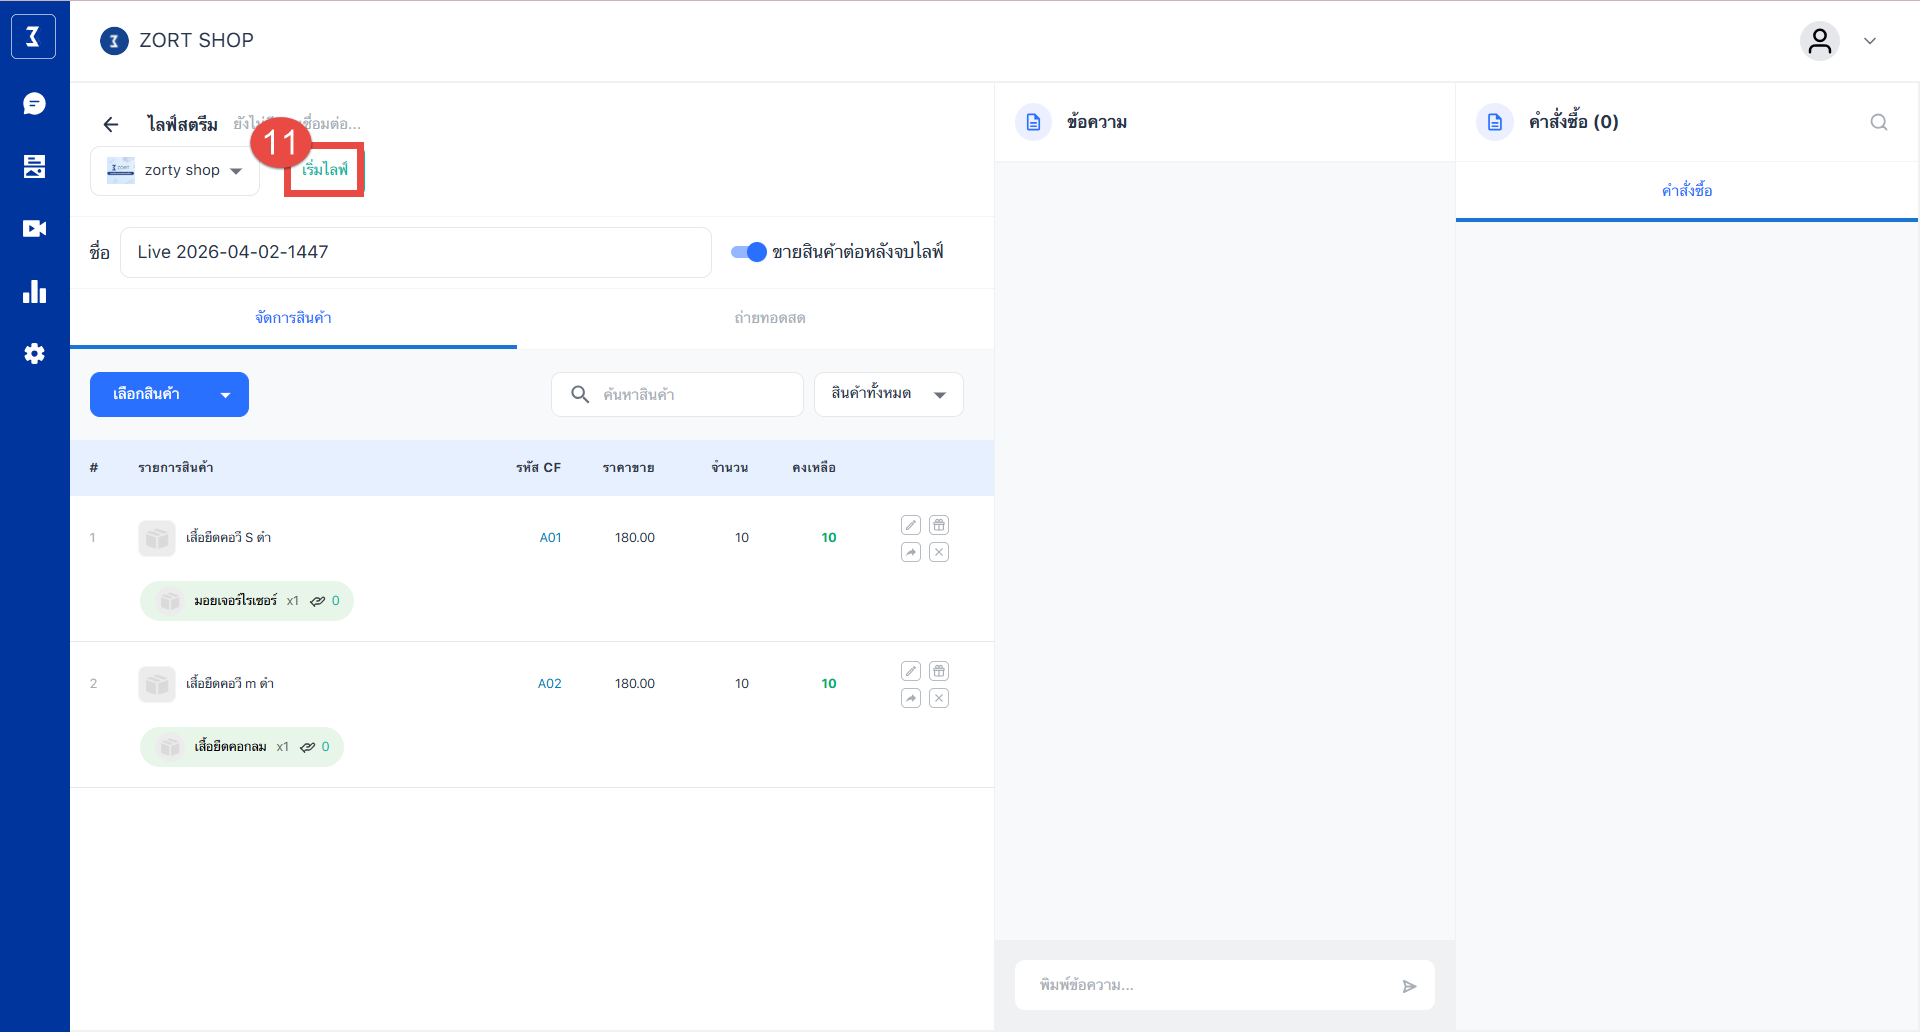This screenshot has width=1920, height=1032.
Task: Click the ค้นหาสินค้า product search box
Action: [x=690, y=394]
